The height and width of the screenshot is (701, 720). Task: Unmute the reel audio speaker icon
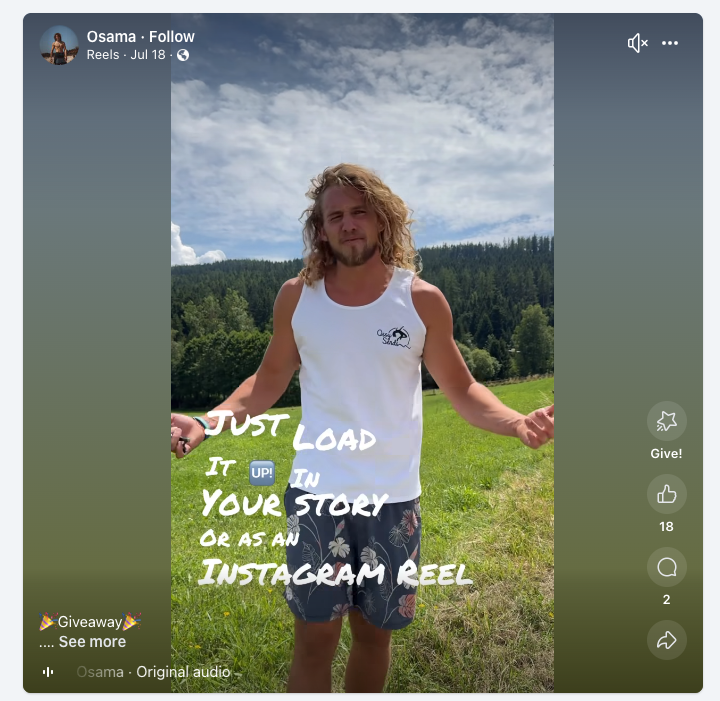pos(637,43)
